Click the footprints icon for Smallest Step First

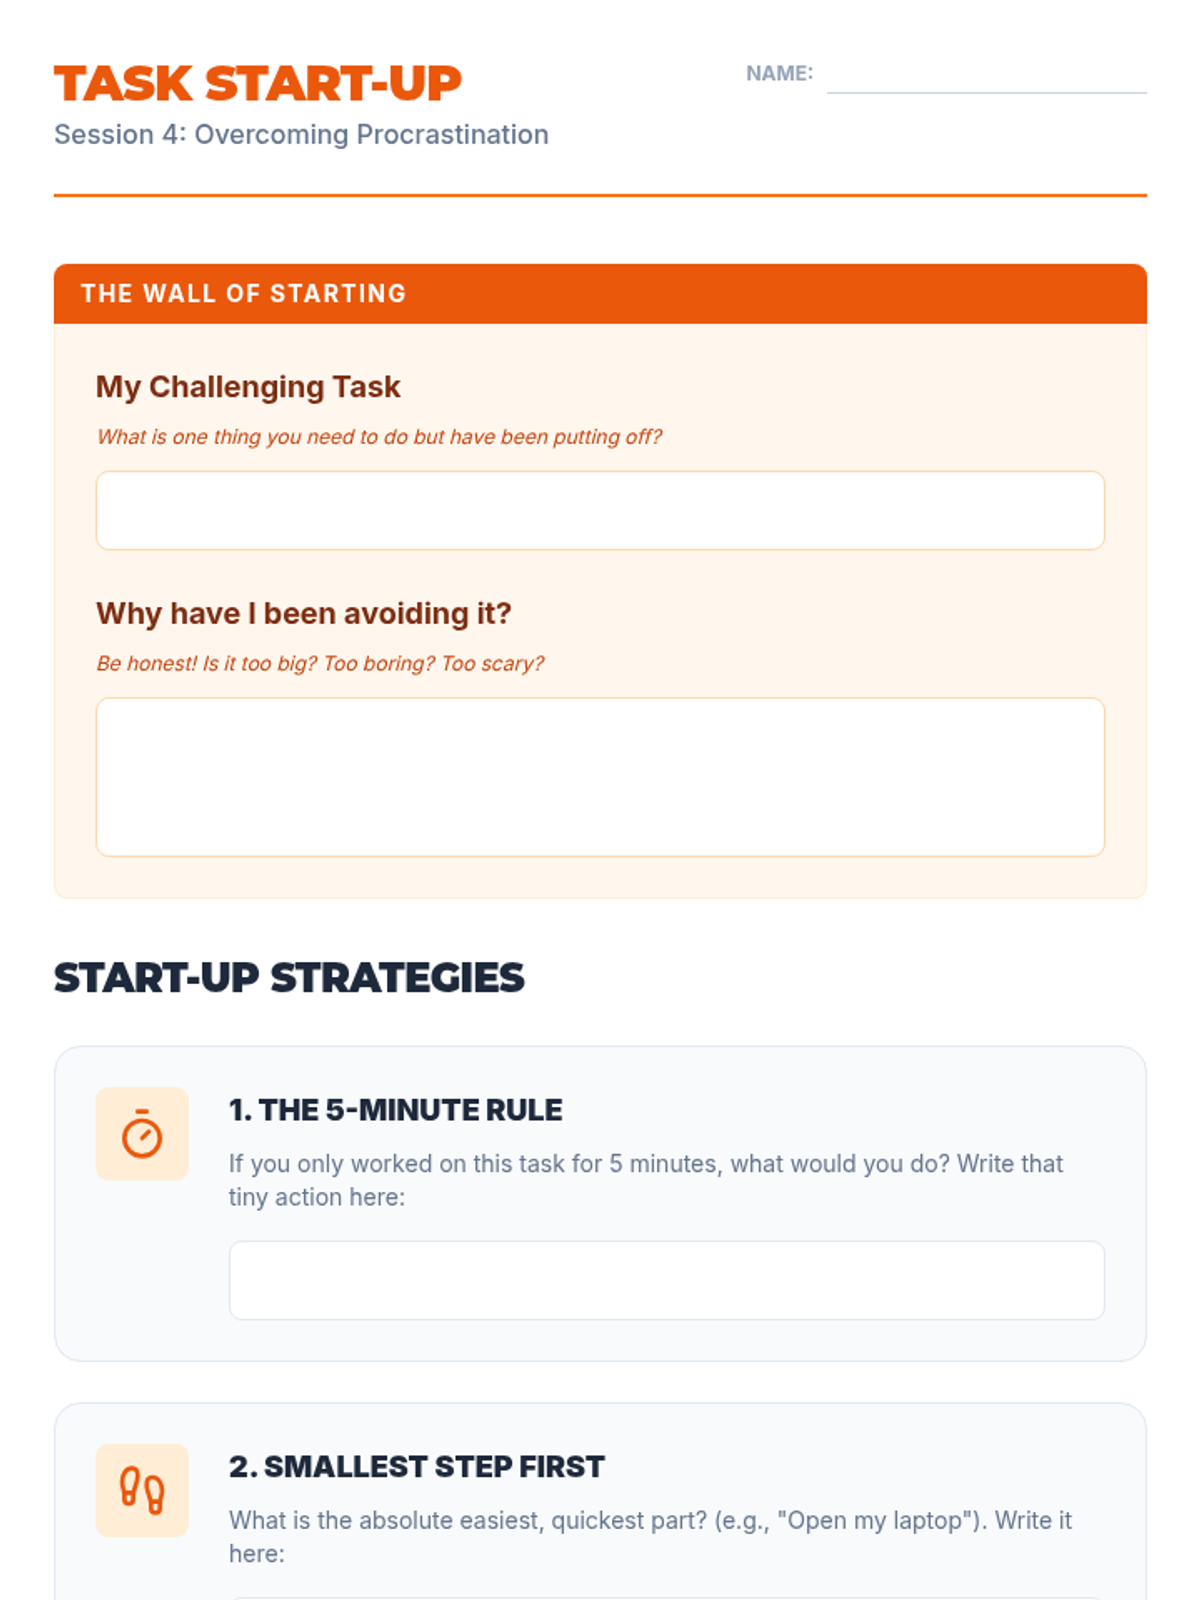(142, 1490)
